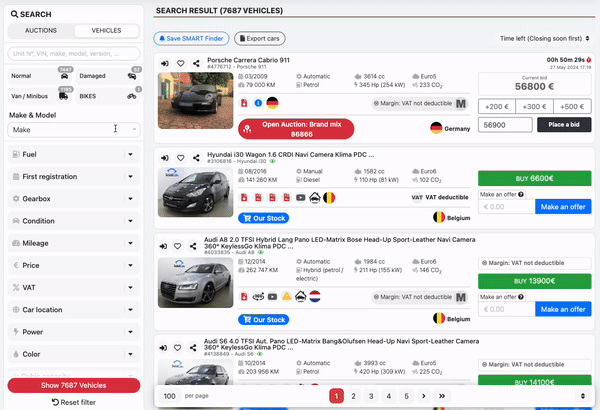600x410 pixels.
Task: Click the heart icon on Hyundai i30 Wagon
Action: 180,158
